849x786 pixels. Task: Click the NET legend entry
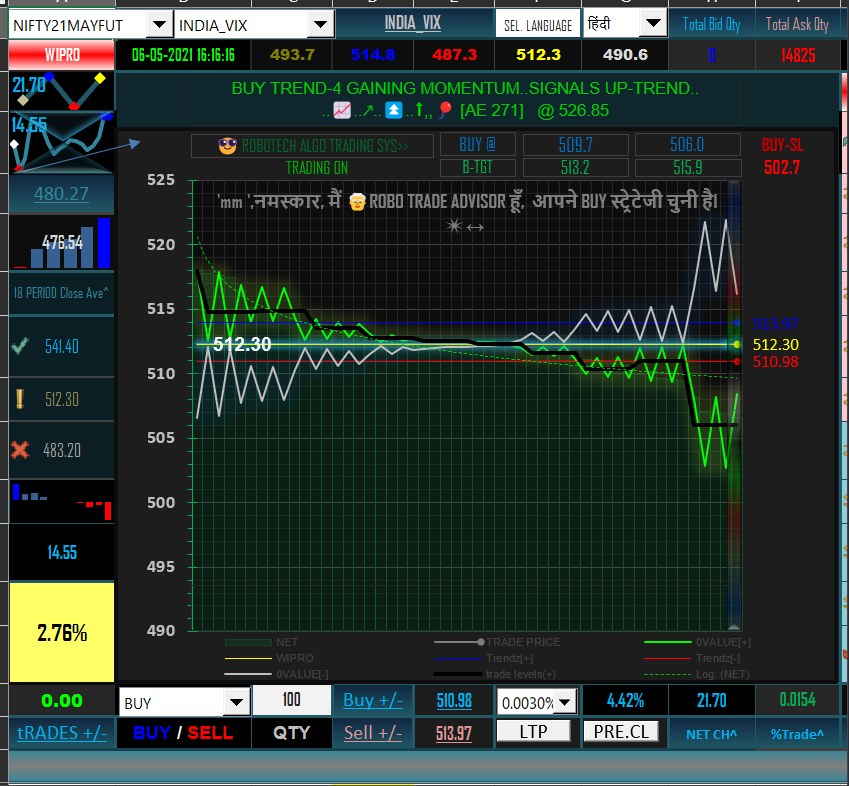tap(262, 642)
